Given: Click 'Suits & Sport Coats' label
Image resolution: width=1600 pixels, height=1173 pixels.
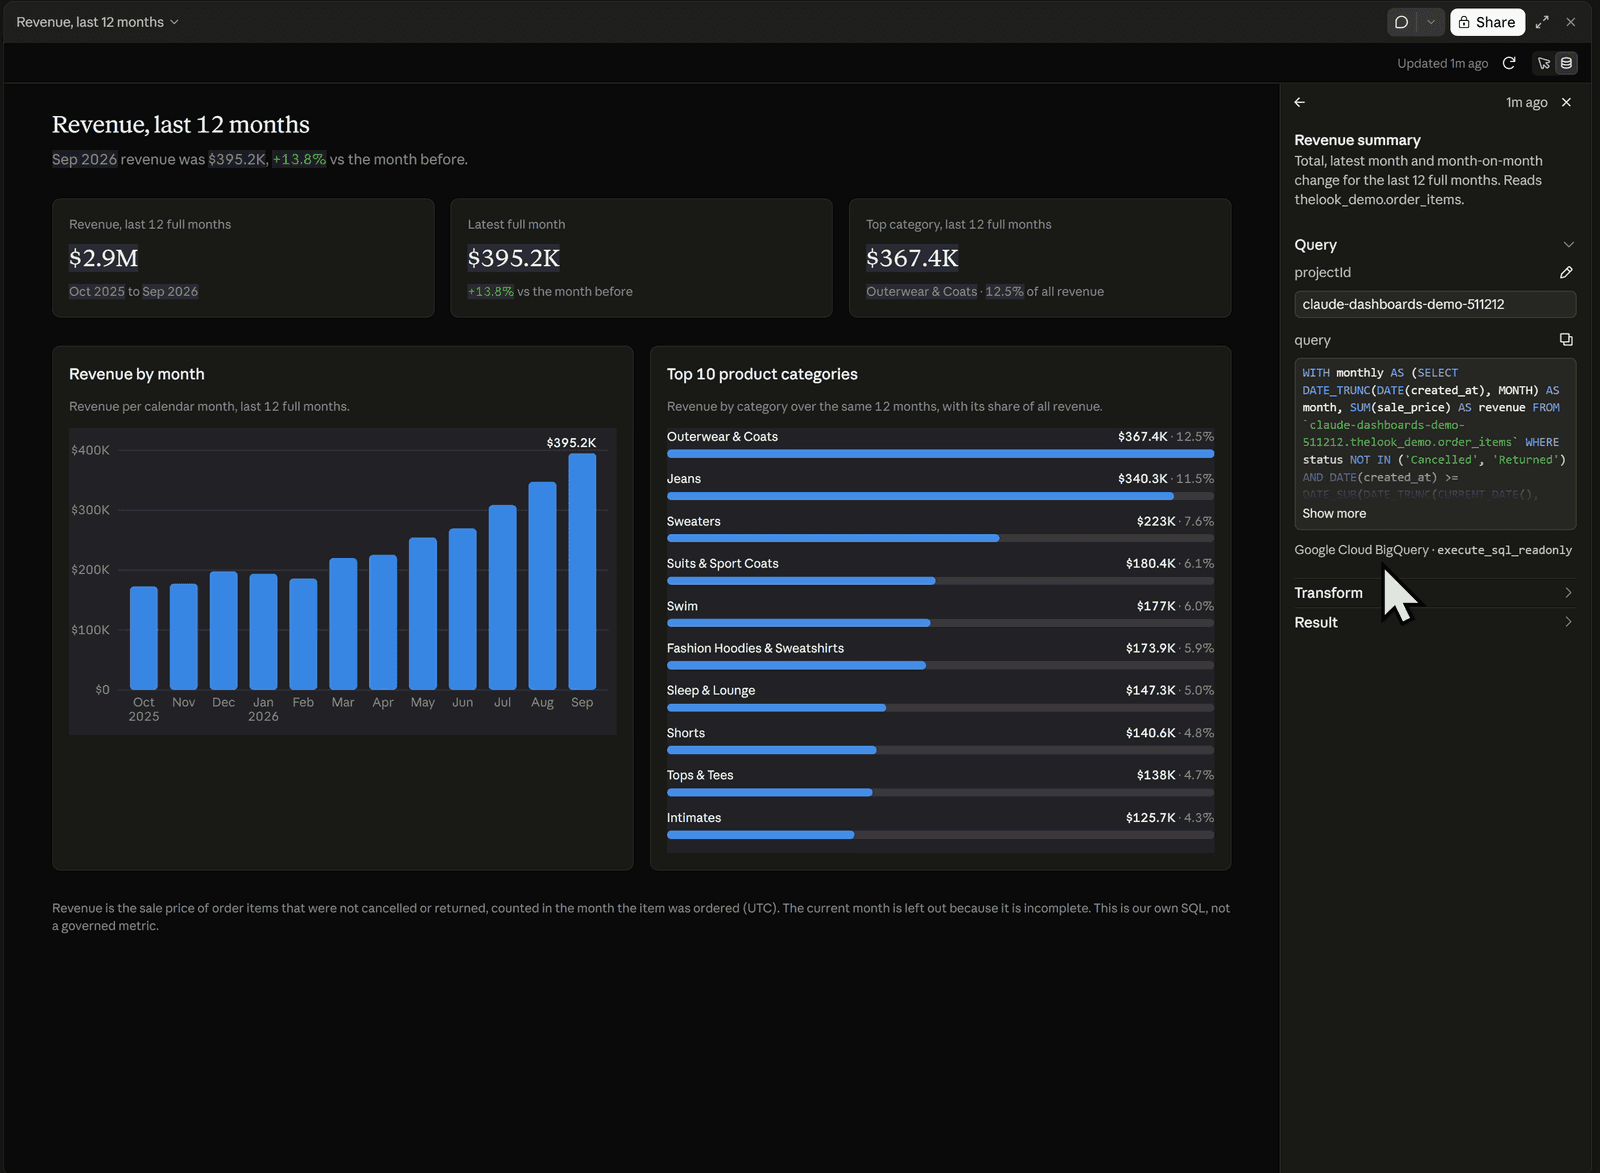Looking at the screenshot, I should 723,563.
